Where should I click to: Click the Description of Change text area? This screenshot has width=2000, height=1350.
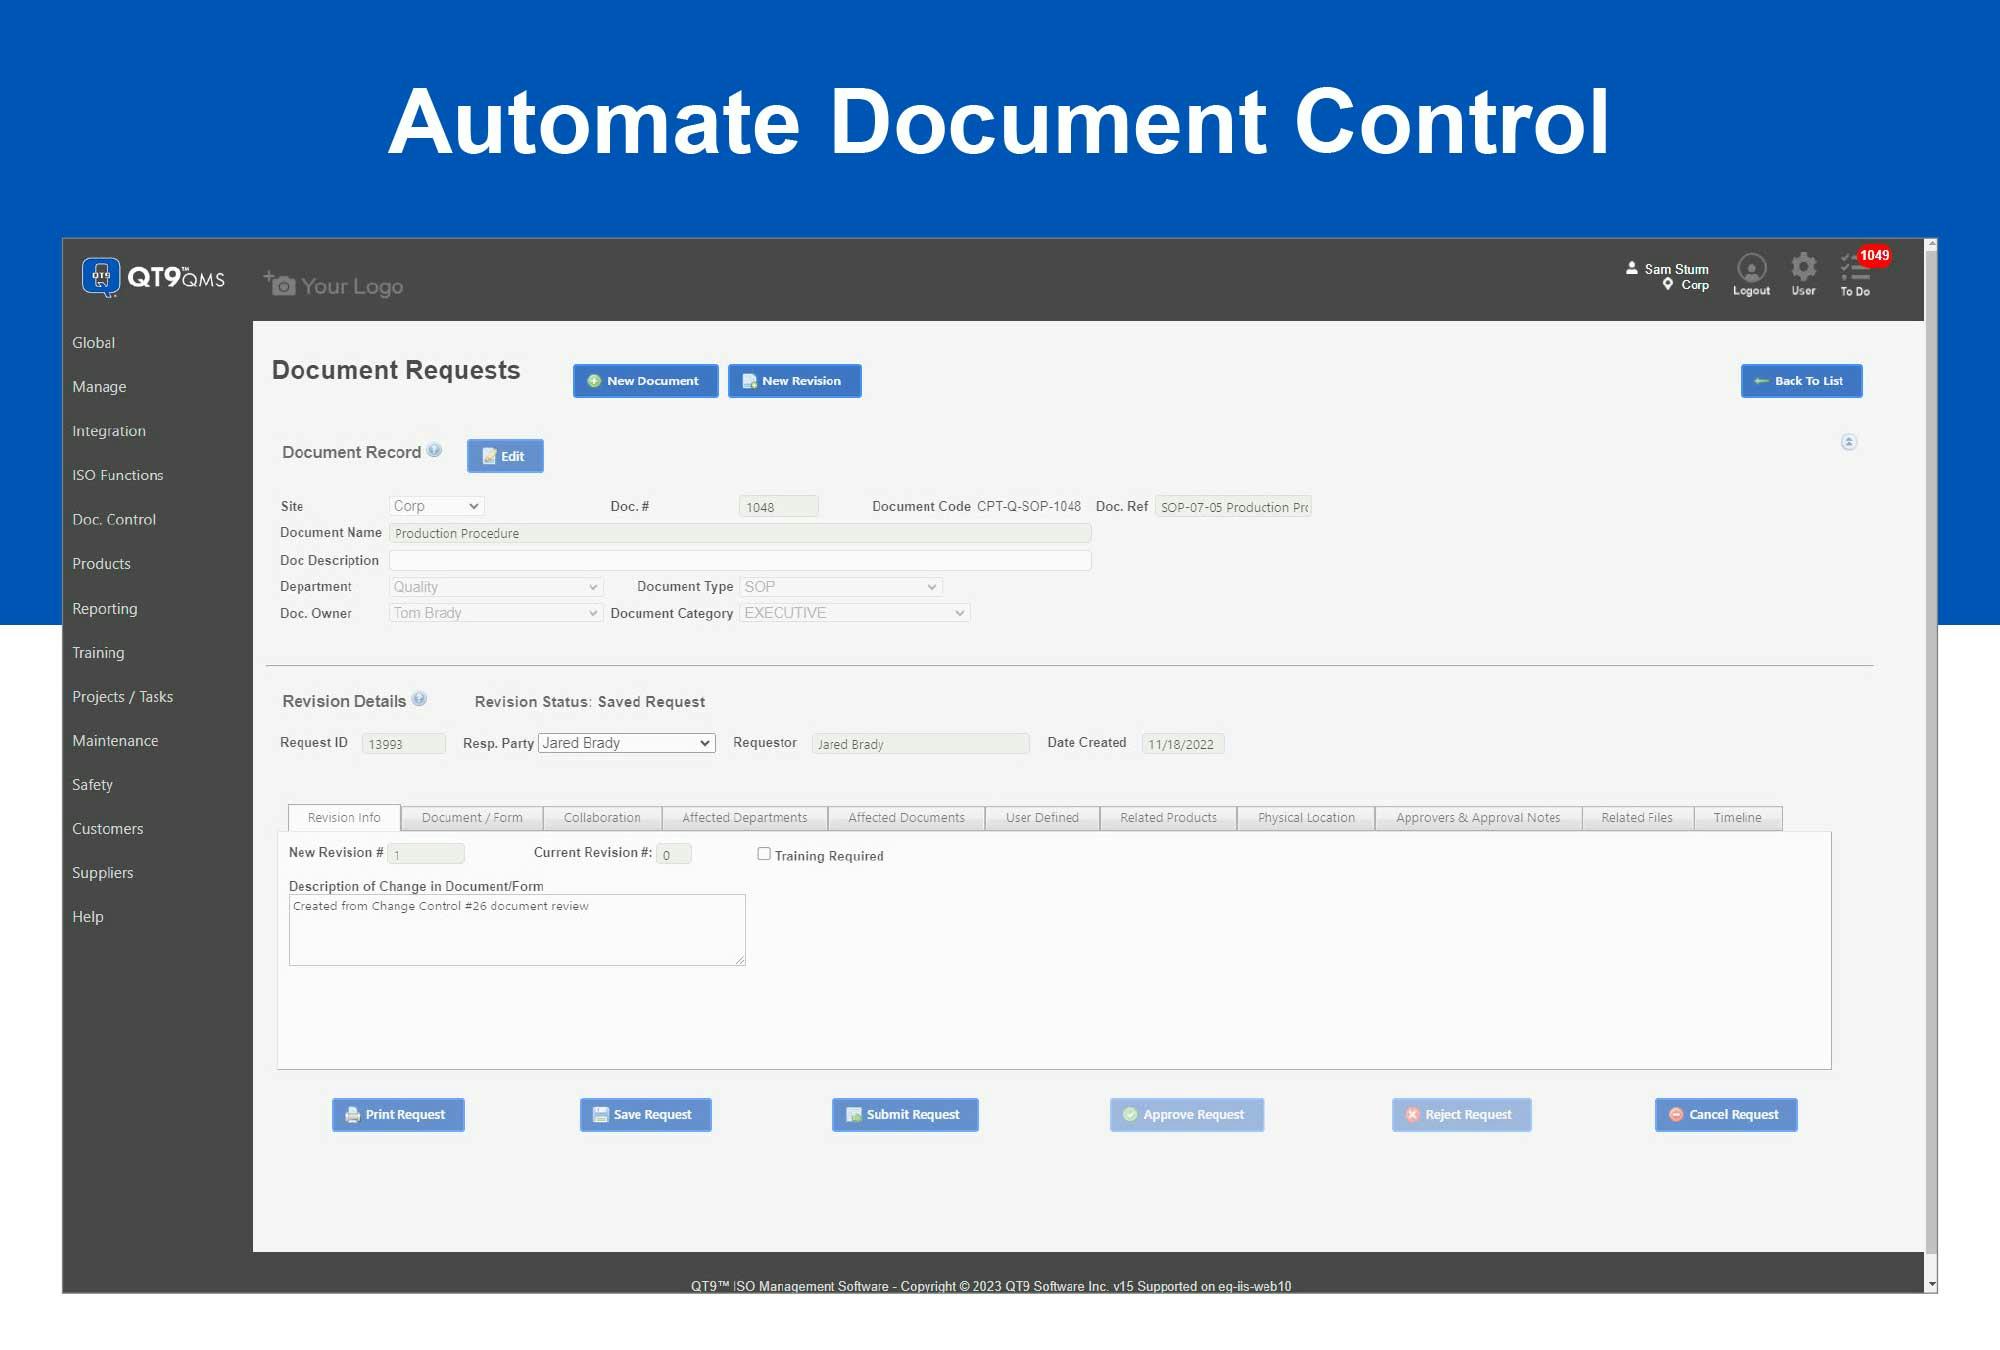point(516,930)
